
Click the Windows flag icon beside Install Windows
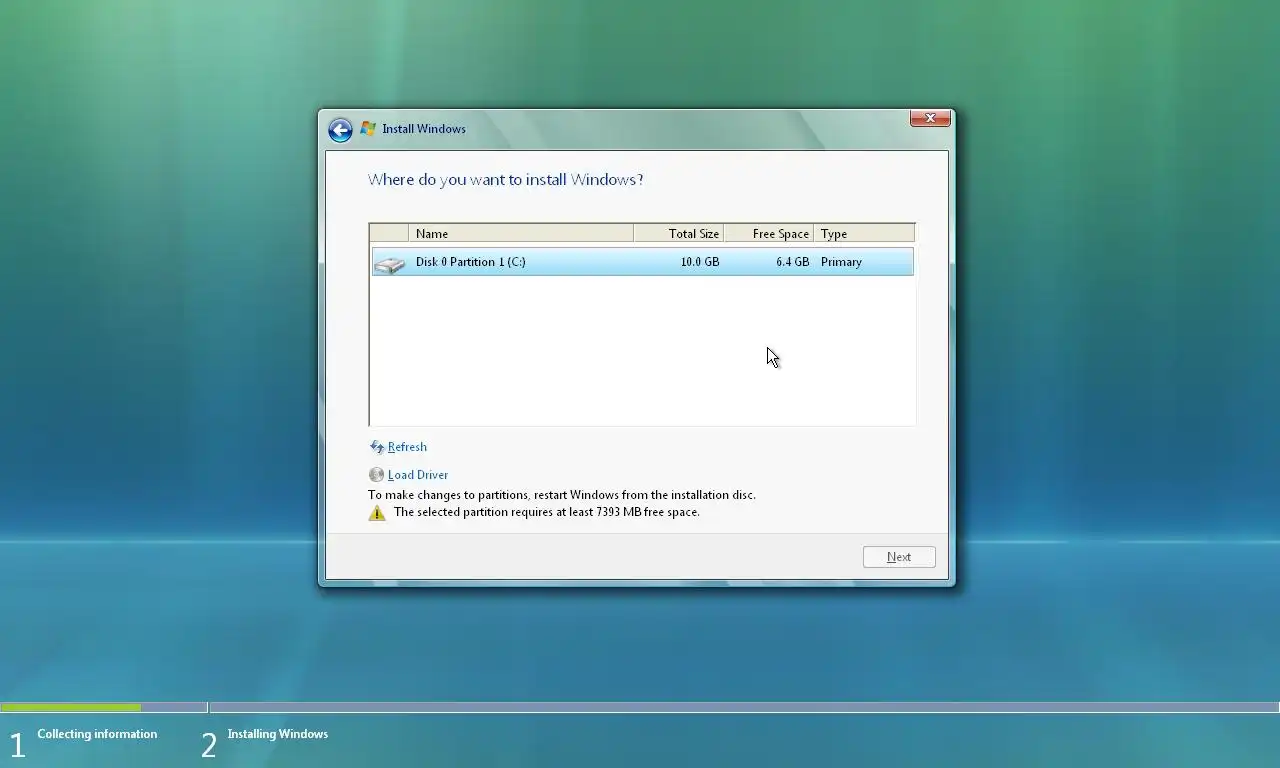[368, 129]
